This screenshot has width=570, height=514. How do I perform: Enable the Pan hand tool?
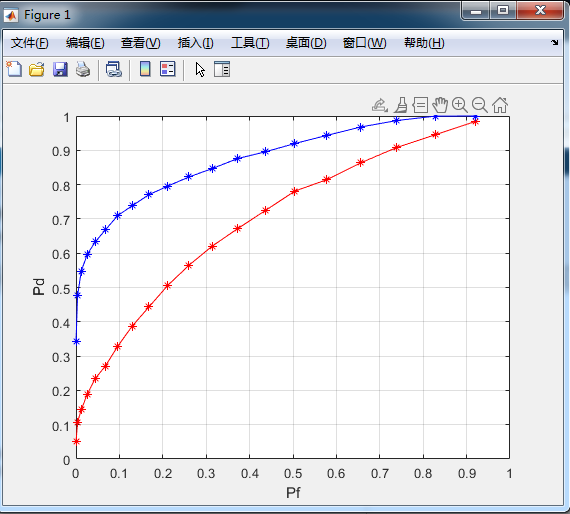[x=440, y=105]
